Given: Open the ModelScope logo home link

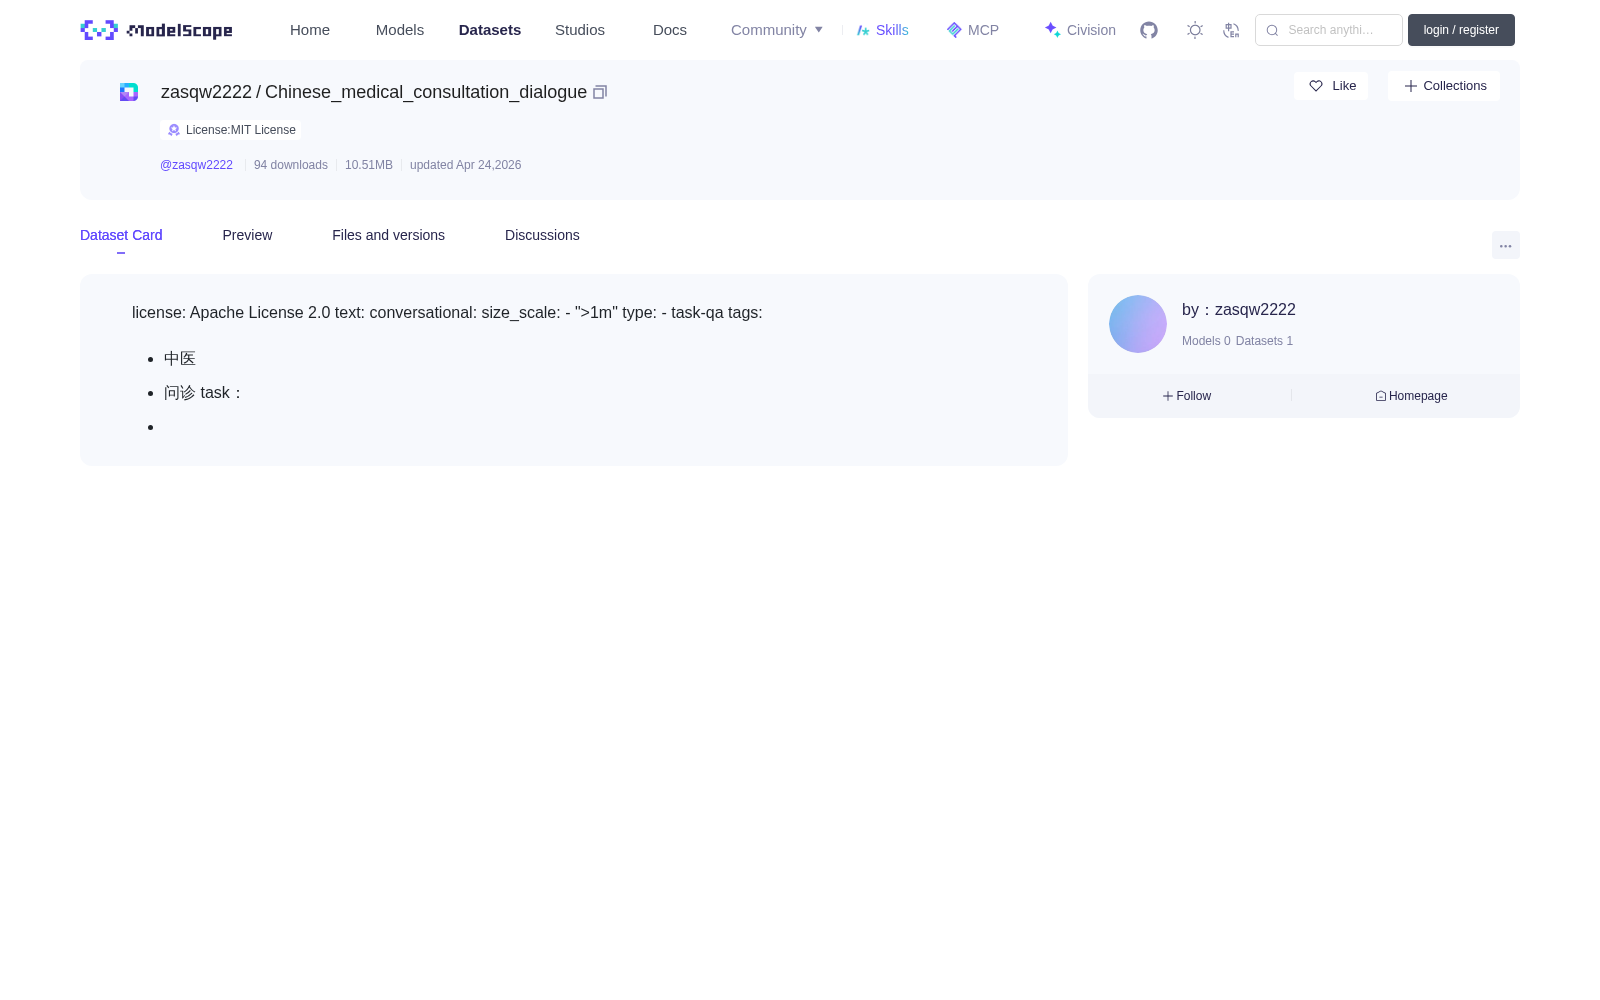Looking at the screenshot, I should 156,30.
